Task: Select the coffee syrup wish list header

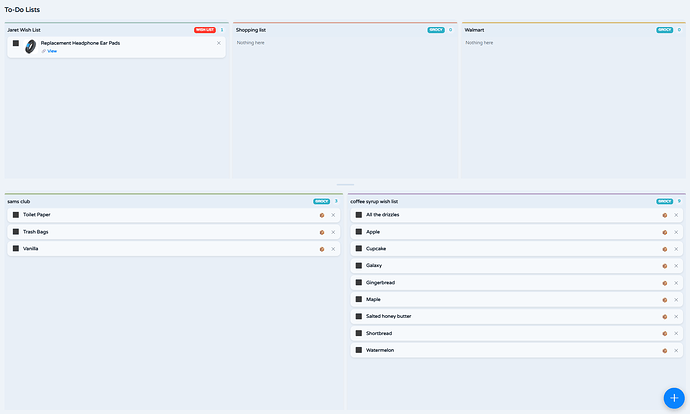Action: coord(374,202)
